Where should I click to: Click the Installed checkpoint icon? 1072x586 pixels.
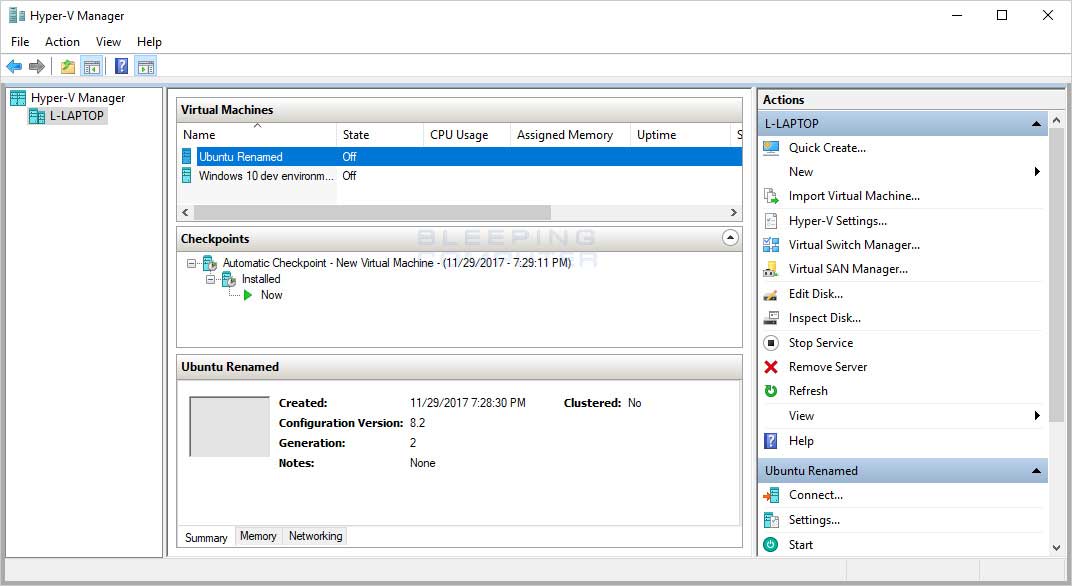point(229,279)
